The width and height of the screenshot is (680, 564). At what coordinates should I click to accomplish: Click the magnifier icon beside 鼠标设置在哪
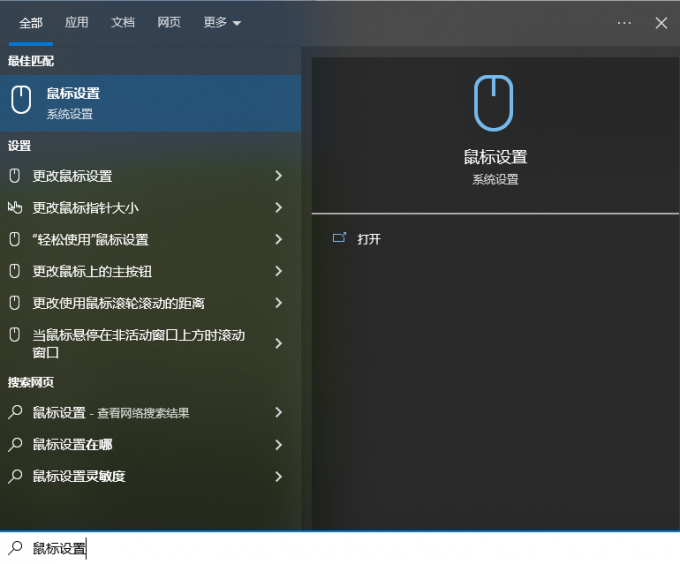[15, 444]
